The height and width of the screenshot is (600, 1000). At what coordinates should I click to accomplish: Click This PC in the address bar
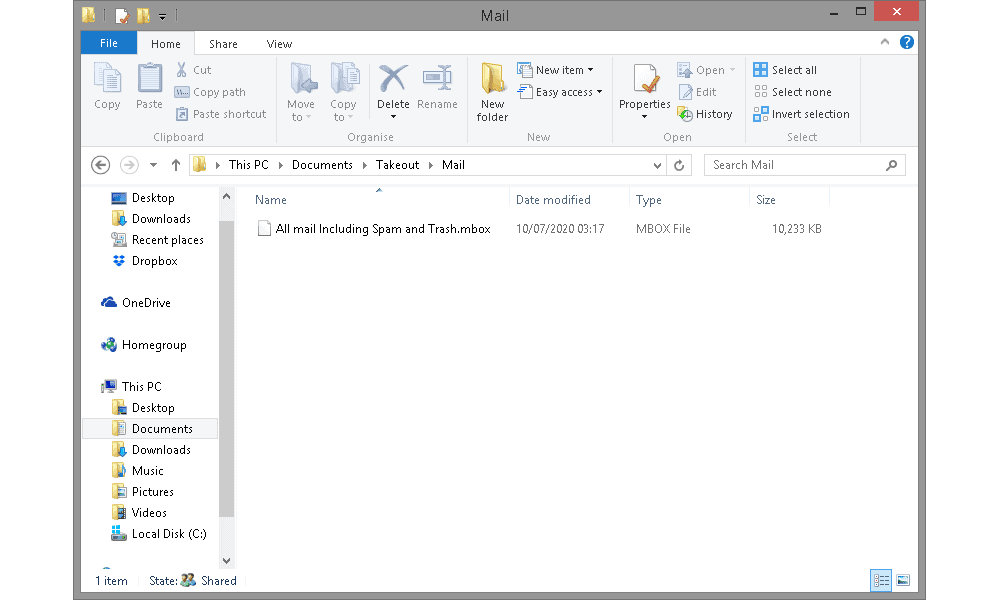(249, 165)
